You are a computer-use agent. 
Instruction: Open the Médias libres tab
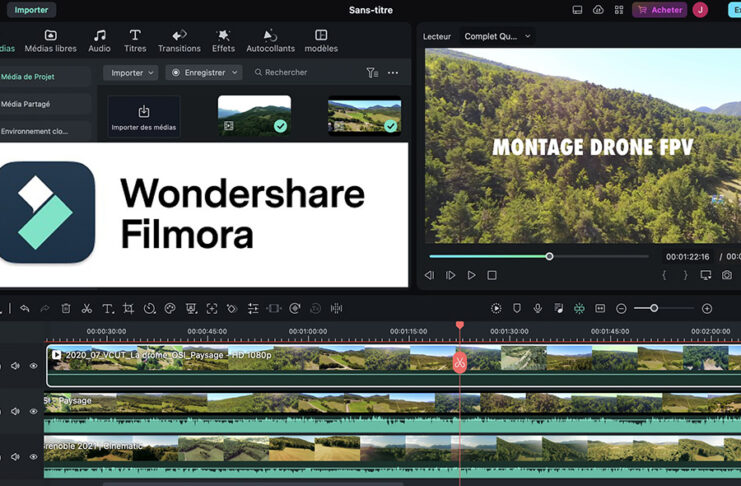[51, 41]
